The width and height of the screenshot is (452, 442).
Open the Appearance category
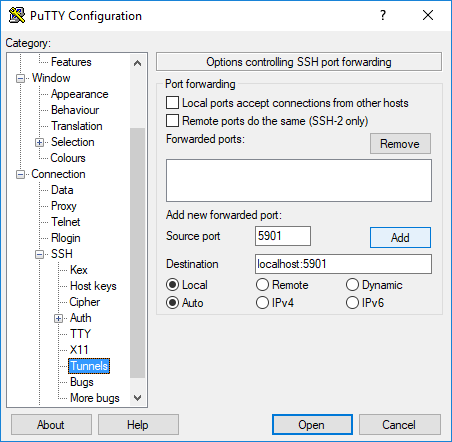[x=80, y=94]
